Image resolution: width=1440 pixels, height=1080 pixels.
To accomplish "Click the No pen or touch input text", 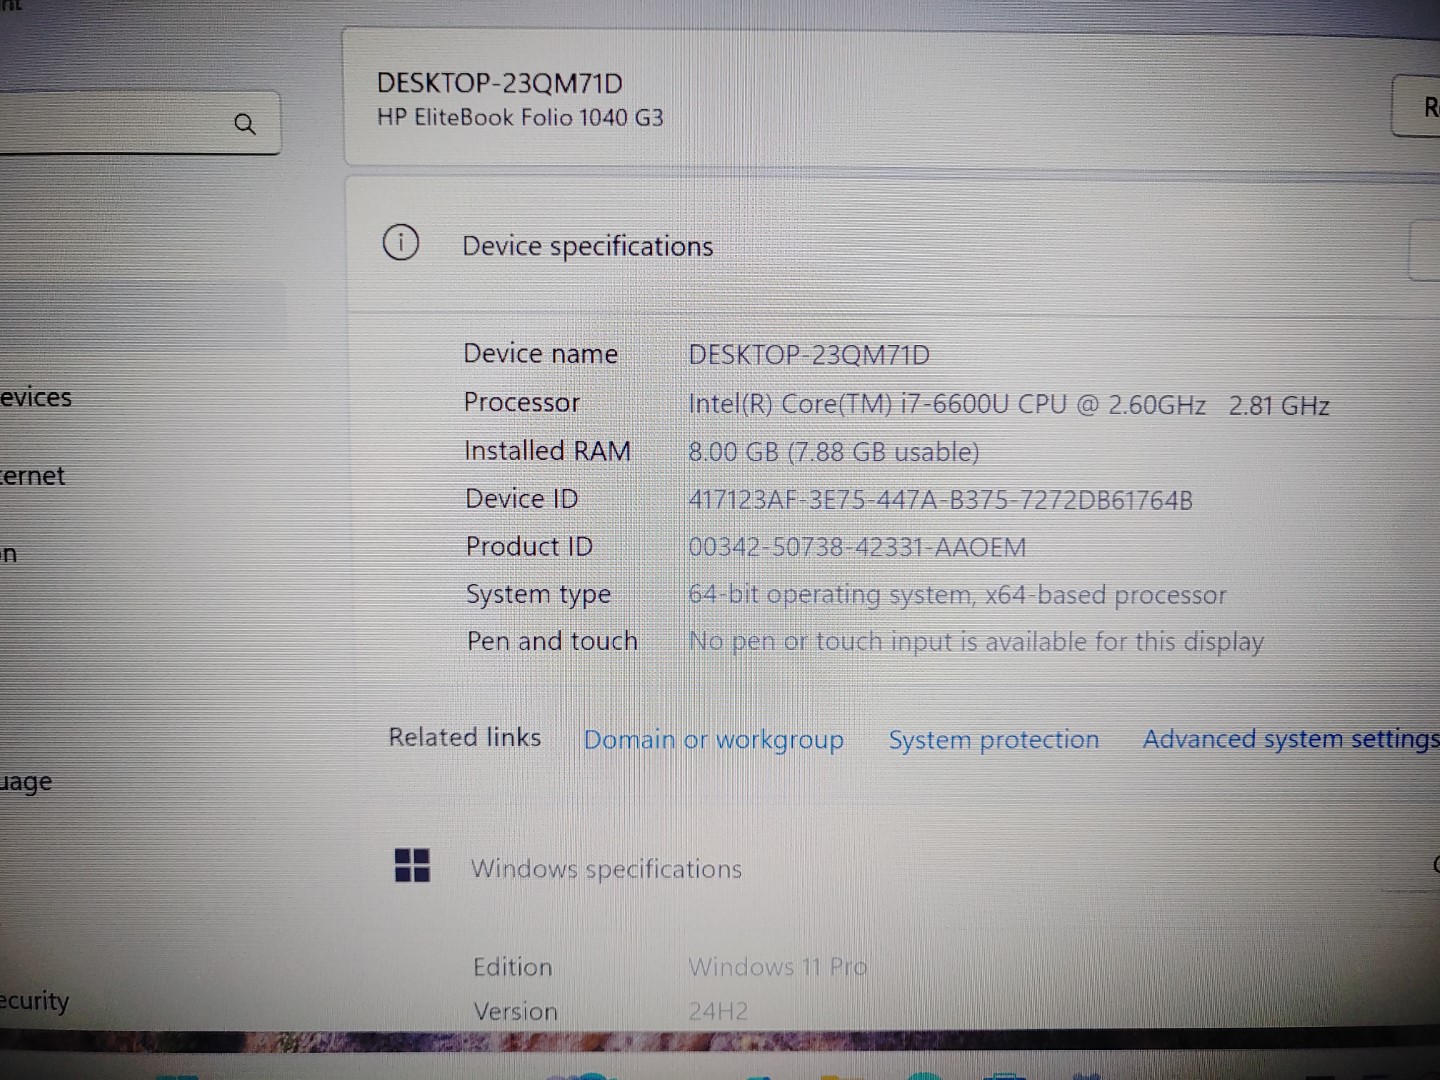I will coord(976,642).
